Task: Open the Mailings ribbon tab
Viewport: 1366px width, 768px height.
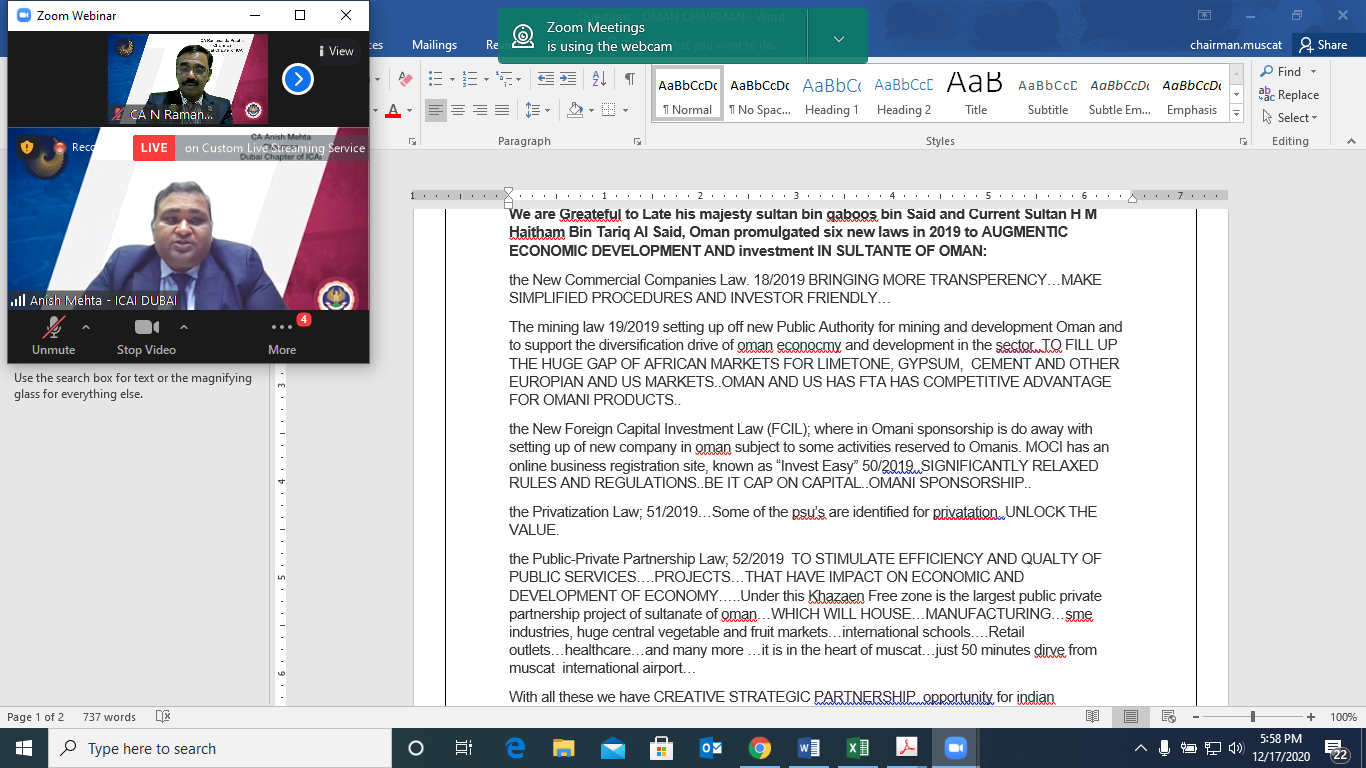Action: click(434, 45)
